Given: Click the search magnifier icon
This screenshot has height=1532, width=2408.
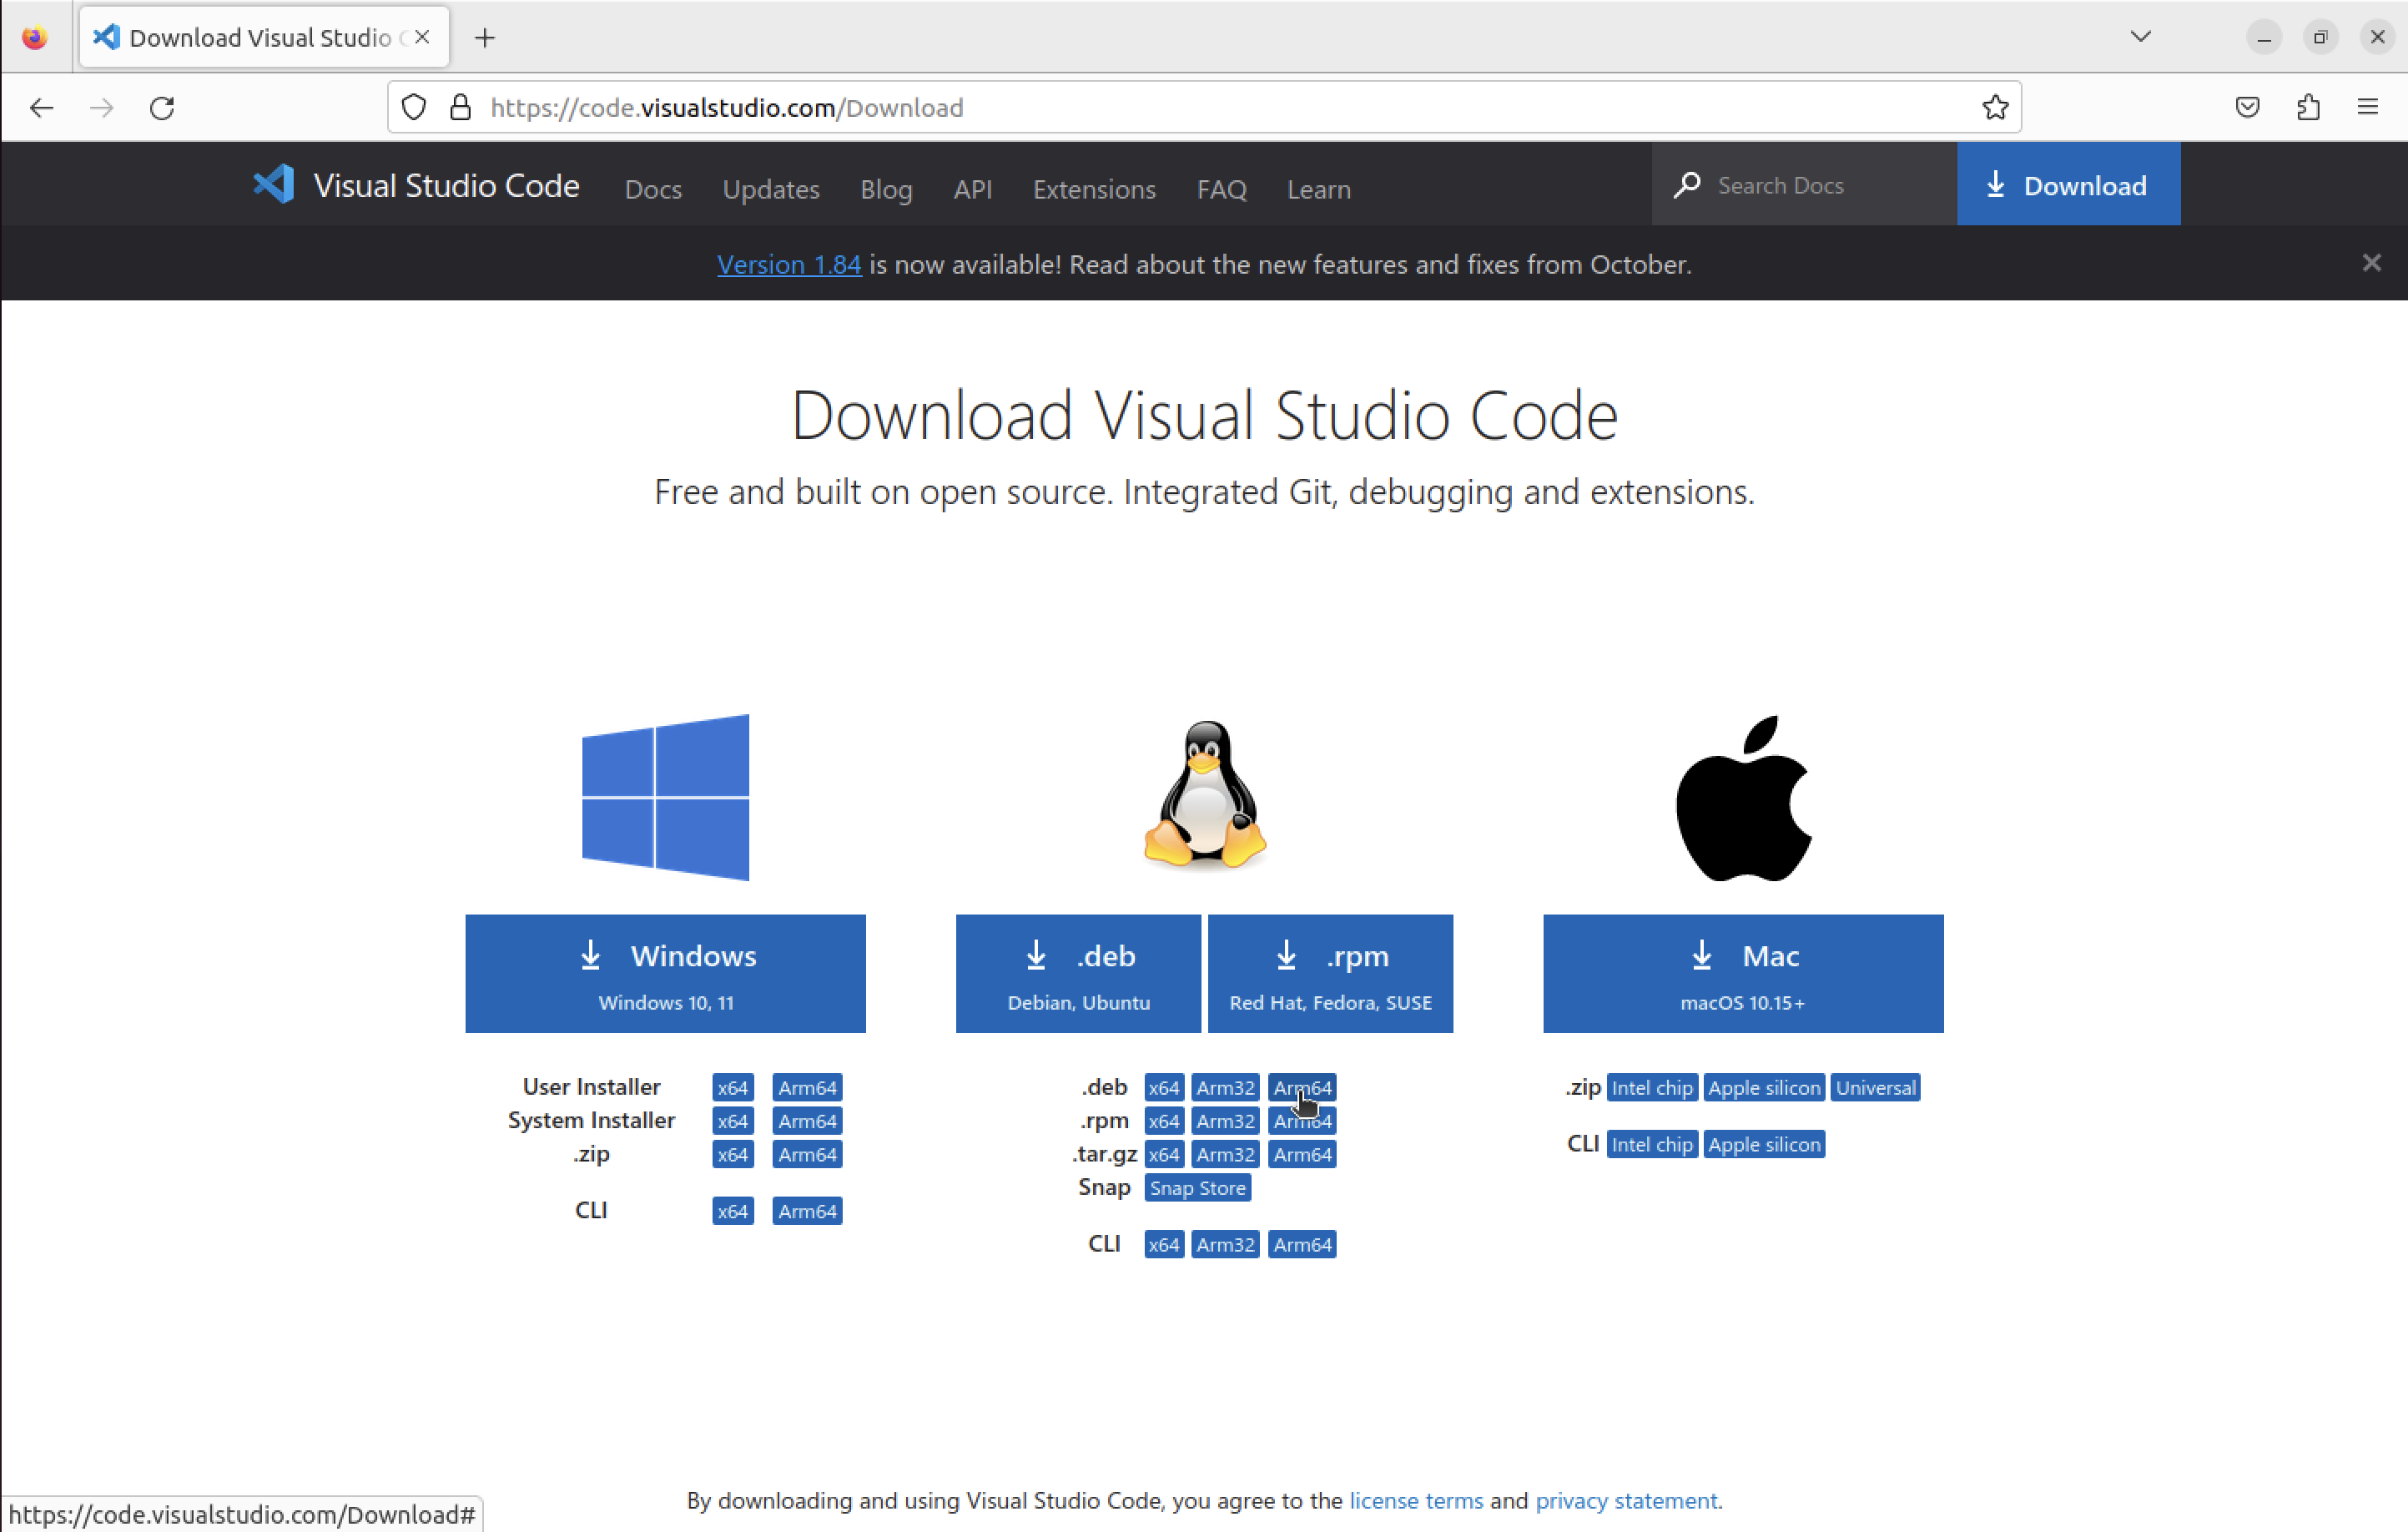Looking at the screenshot, I should point(1687,185).
